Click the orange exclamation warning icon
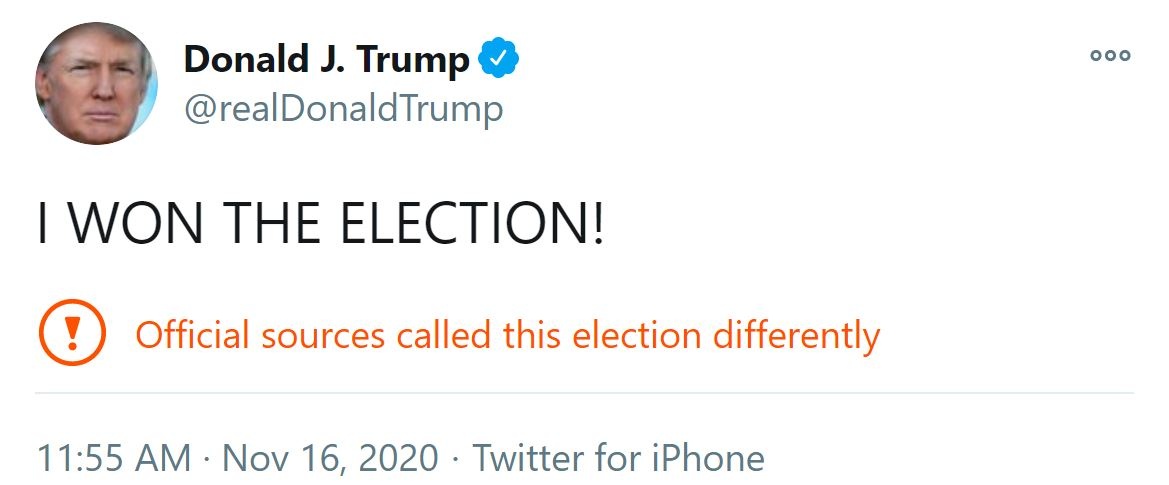Viewport: 1169px width, 485px height. pyautogui.click(x=72, y=333)
